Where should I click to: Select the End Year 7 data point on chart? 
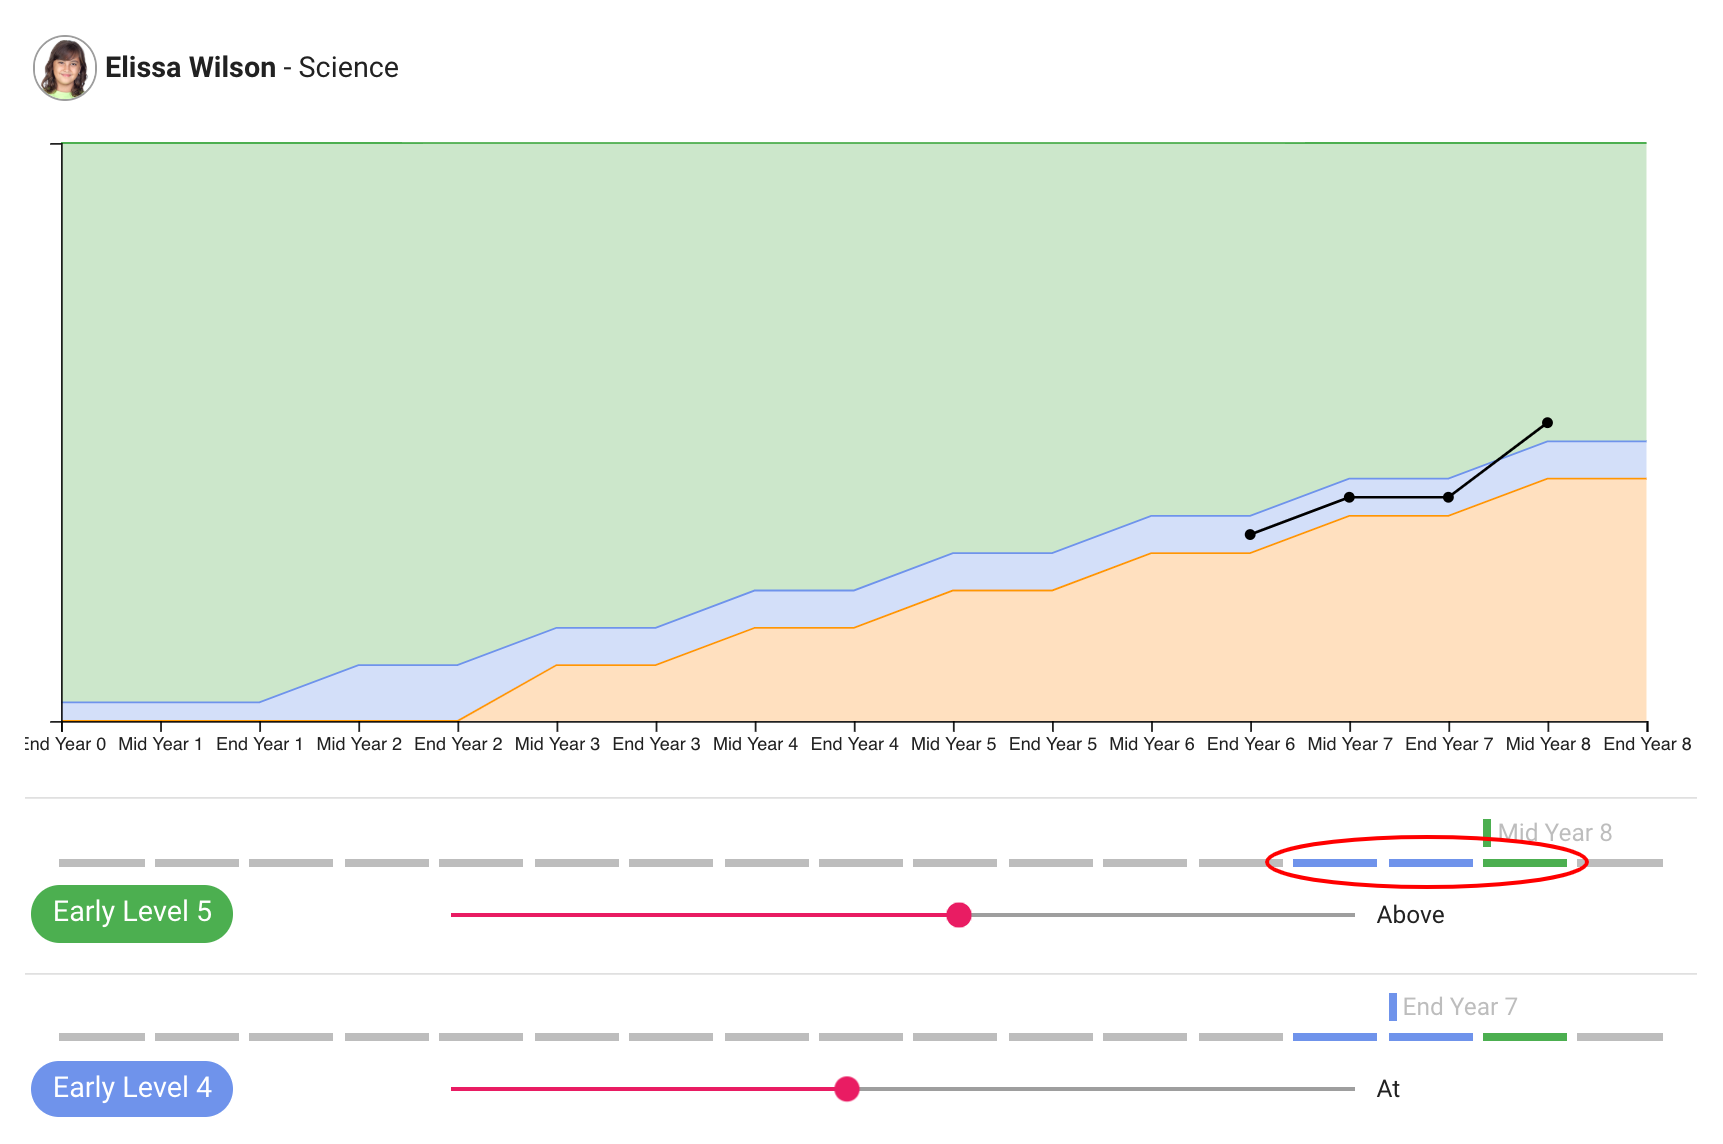(x=1448, y=497)
